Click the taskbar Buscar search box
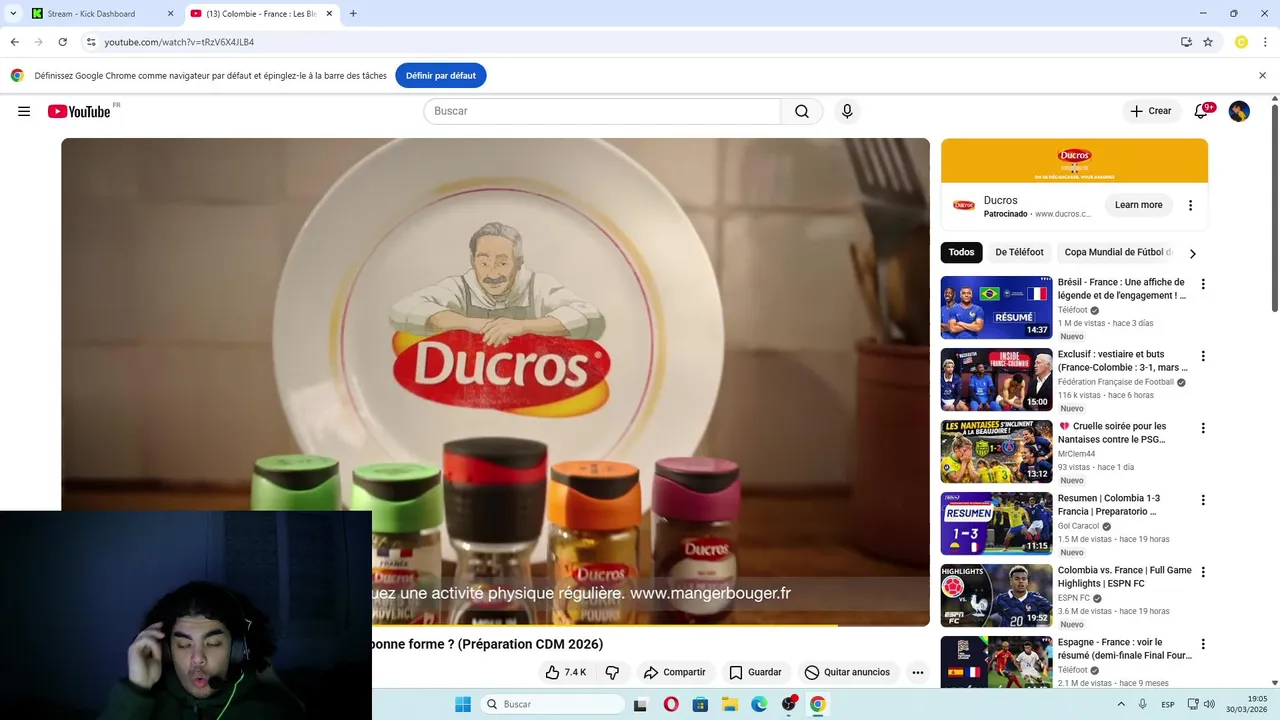The image size is (1280, 720). (x=553, y=704)
